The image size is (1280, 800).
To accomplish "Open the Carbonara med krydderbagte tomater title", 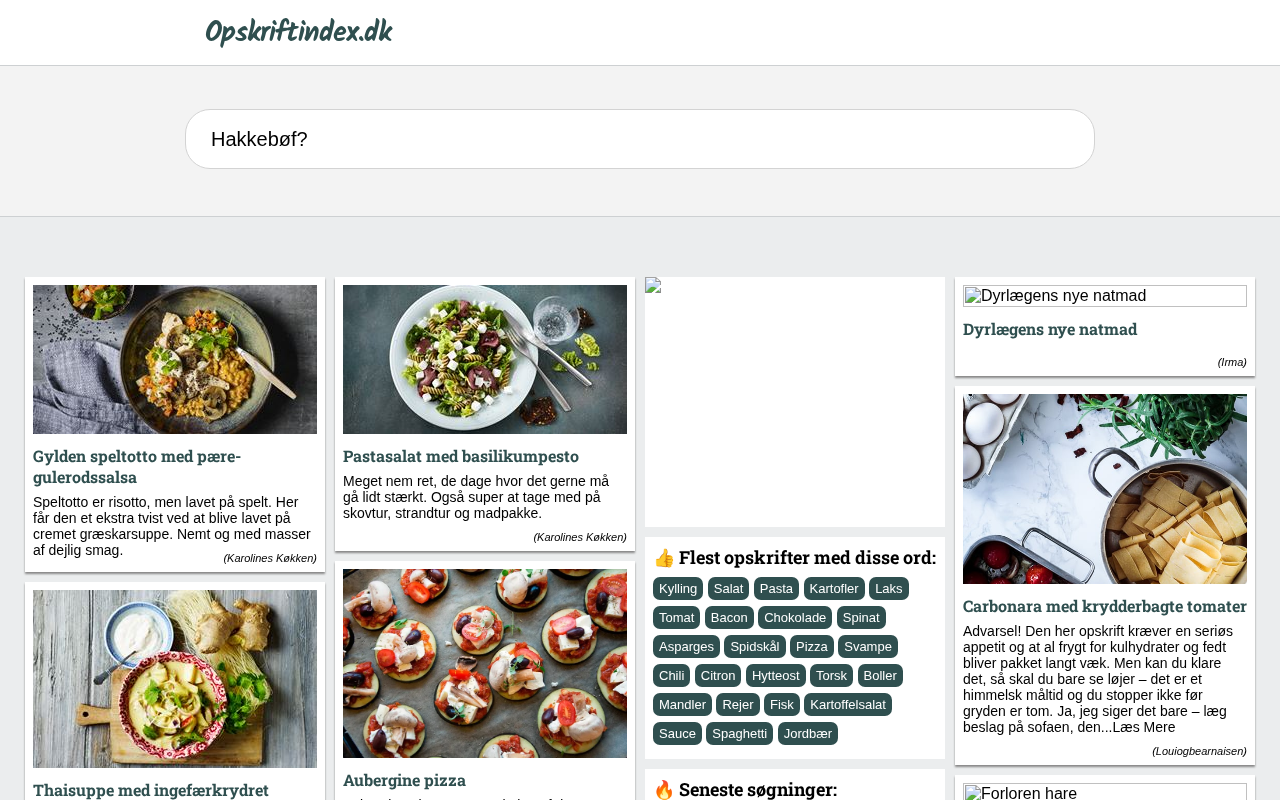I will coord(1105,606).
